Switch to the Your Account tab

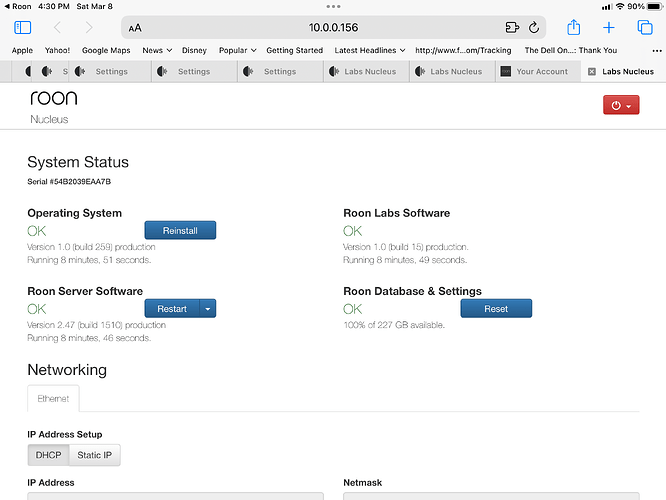tap(538, 71)
